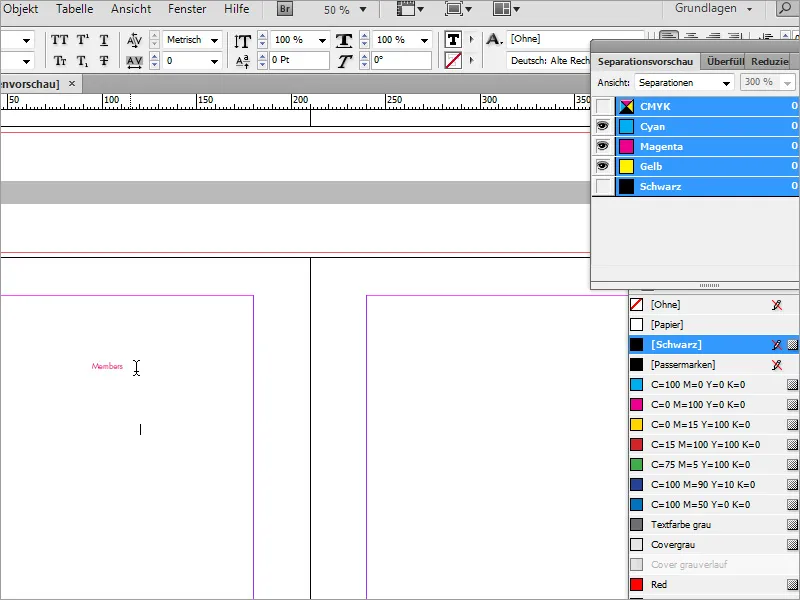Select the text stroke (none) box
800x600 pixels.
click(453, 61)
